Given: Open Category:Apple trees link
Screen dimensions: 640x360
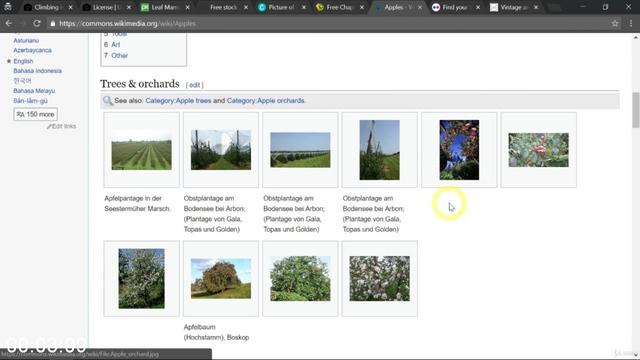Looking at the screenshot, I should coord(178,100).
